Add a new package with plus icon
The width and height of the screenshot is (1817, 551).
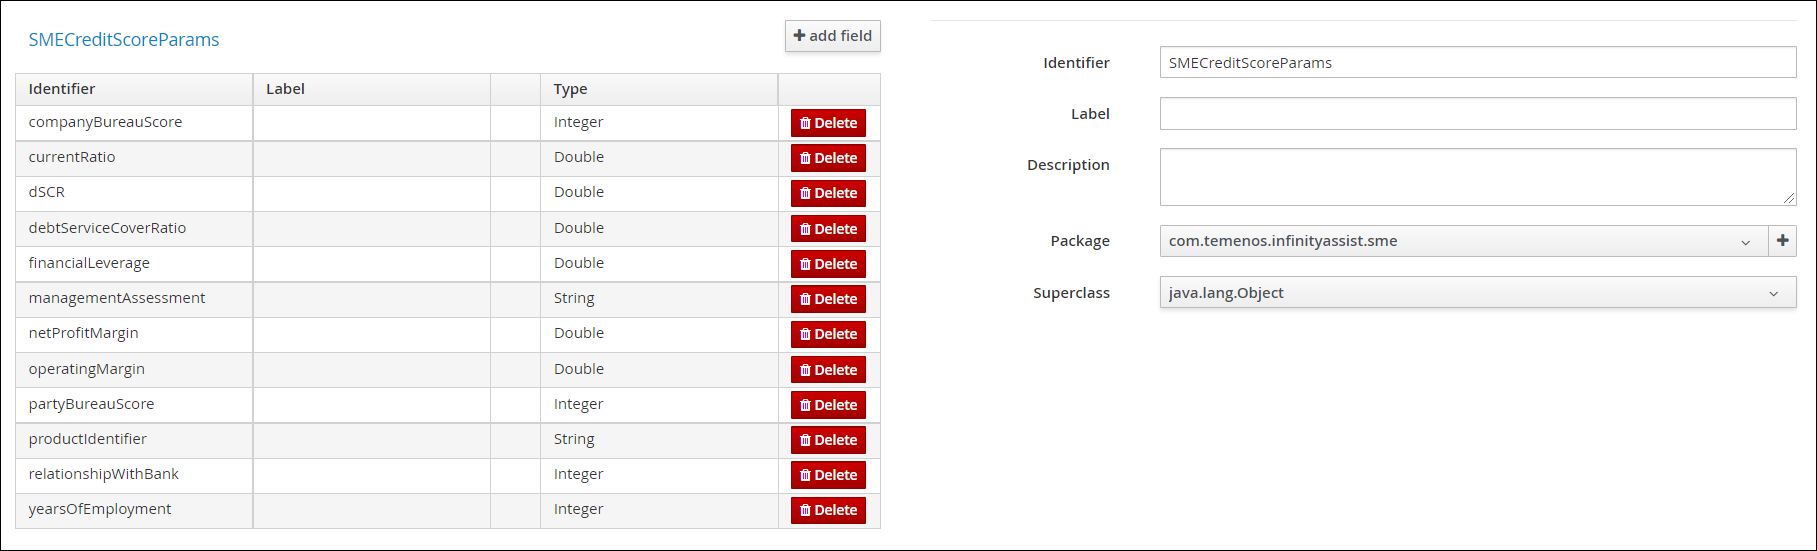pos(1782,241)
